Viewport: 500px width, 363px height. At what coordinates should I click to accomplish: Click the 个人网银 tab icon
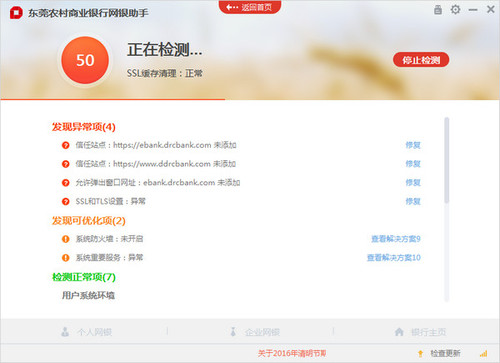(65, 332)
